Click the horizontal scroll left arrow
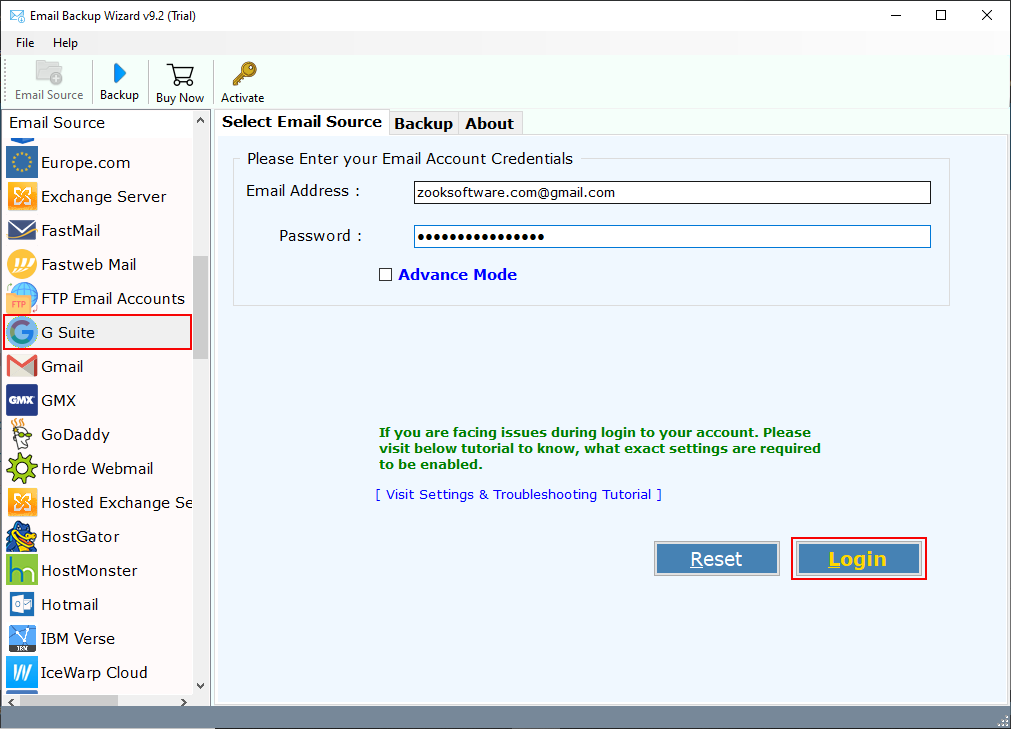The image size is (1011, 729). pos(11,701)
